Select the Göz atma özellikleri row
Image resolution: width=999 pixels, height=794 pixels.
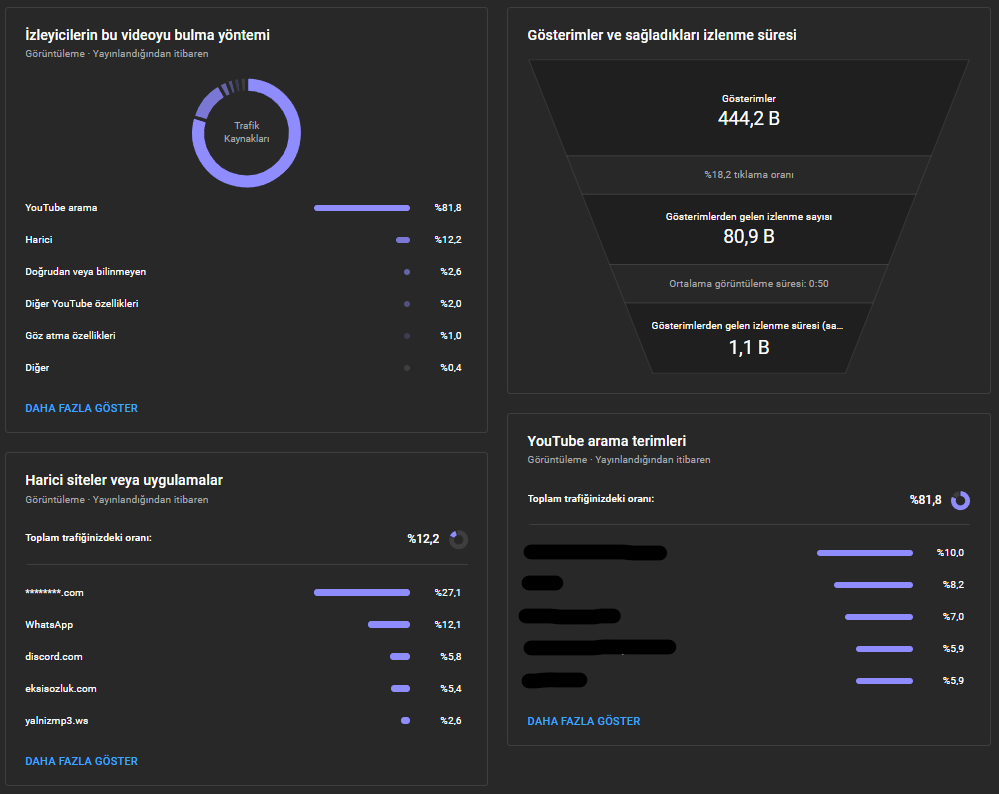pos(243,335)
